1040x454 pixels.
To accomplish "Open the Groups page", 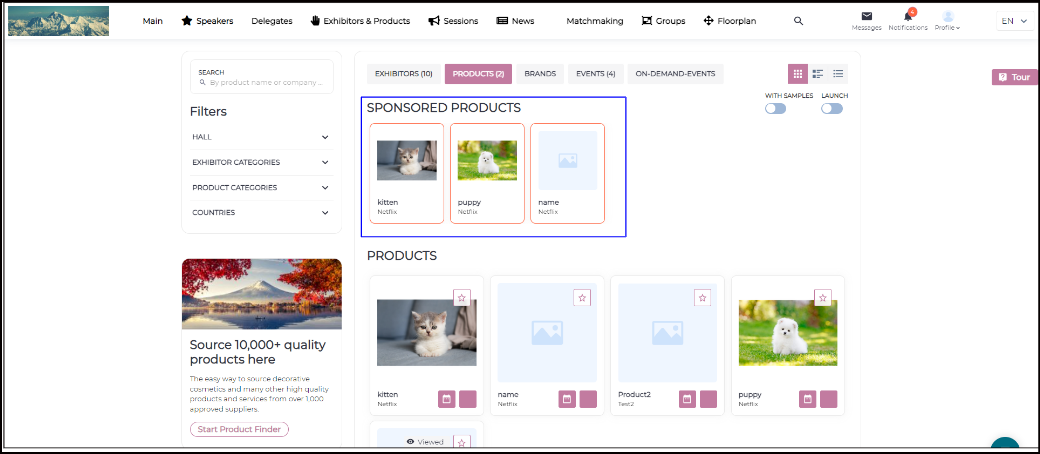I will [663, 21].
